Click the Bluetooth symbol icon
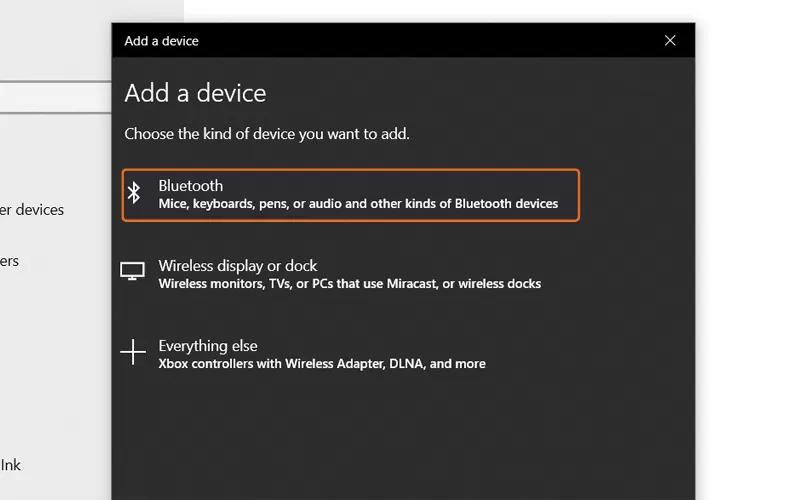The width and height of the screenshot is (800, 500). tap(134, 194)
